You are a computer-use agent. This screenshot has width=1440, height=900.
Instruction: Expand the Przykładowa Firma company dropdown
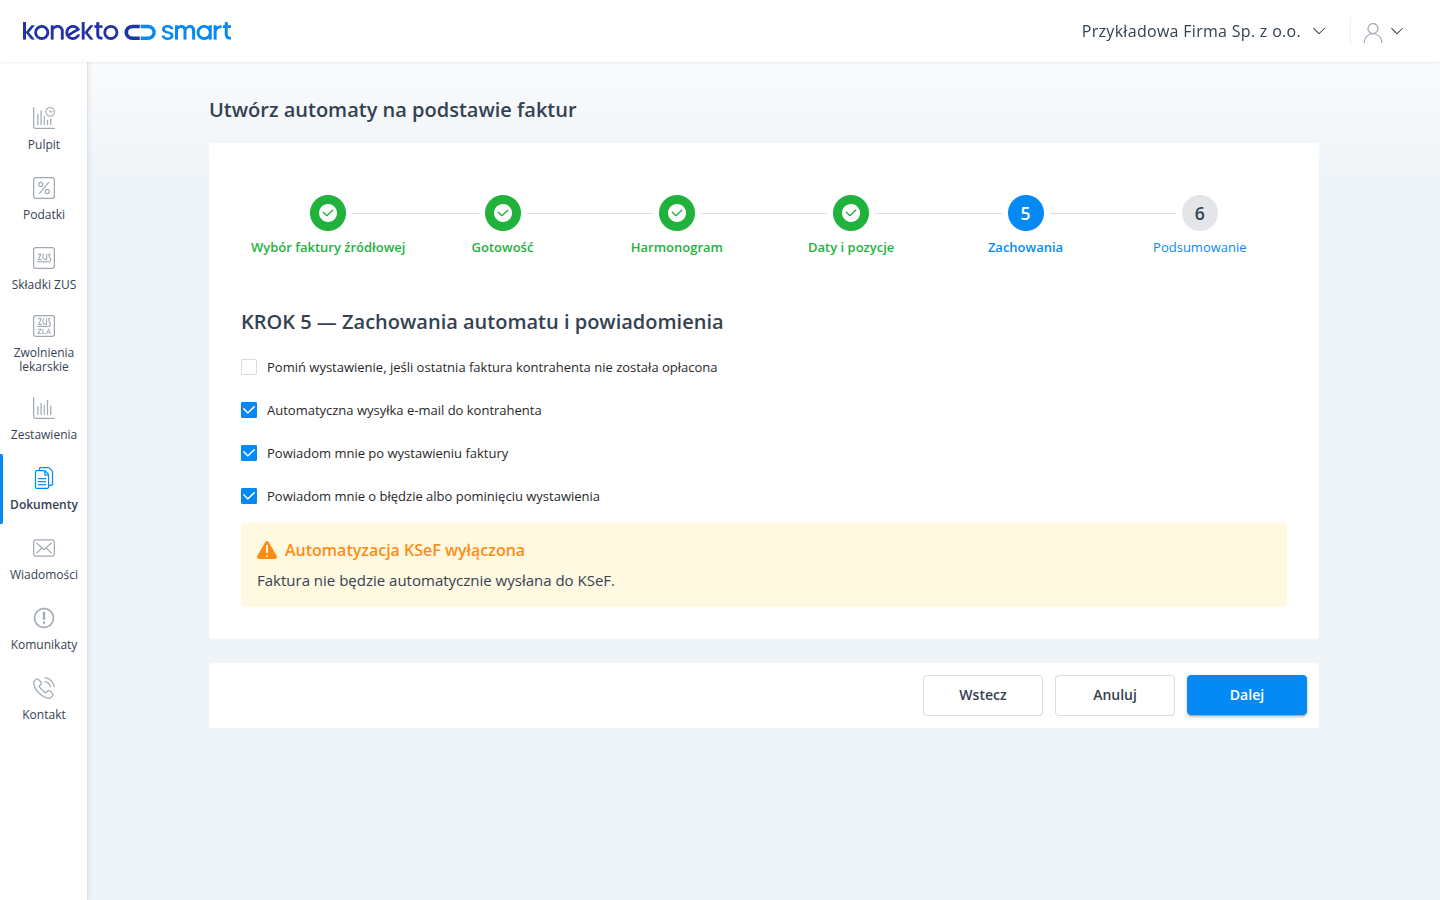tap(1203, 31)
